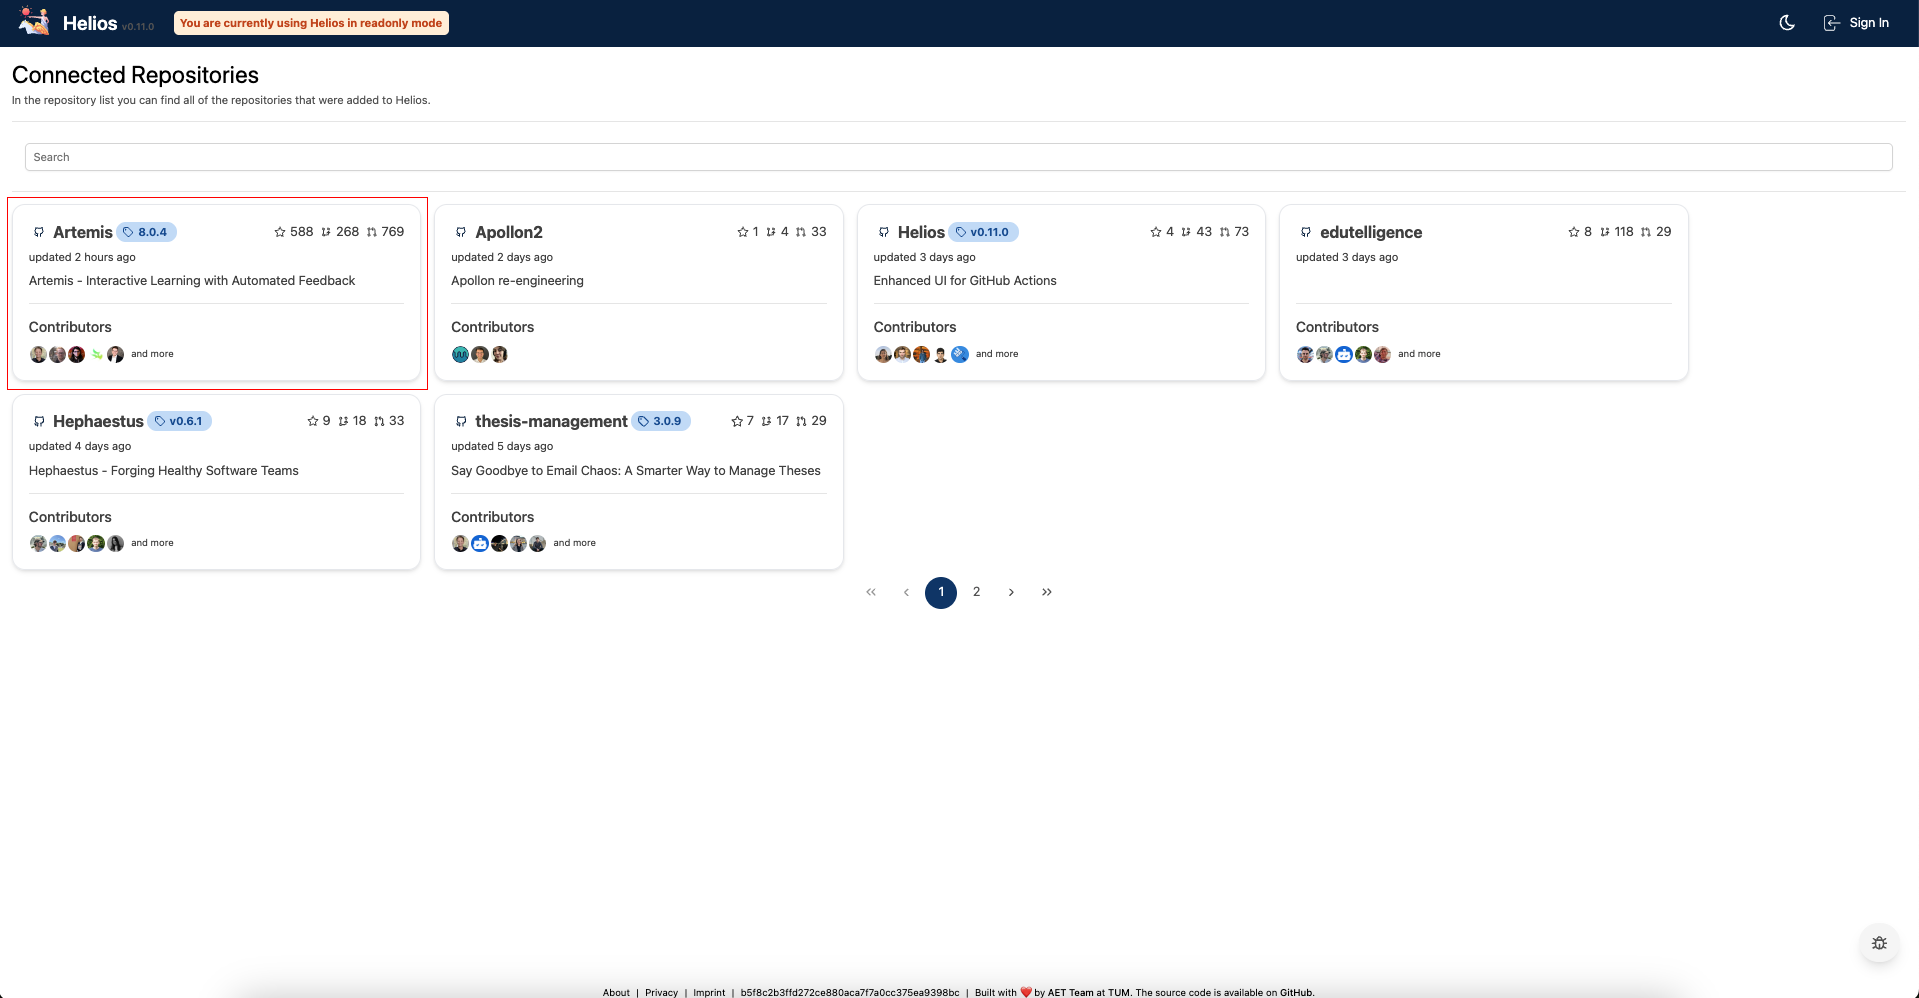This screenshot has width=1919, height=998.
Task: Click the star icon on edutelligence card
Action: click(1573, 232)
